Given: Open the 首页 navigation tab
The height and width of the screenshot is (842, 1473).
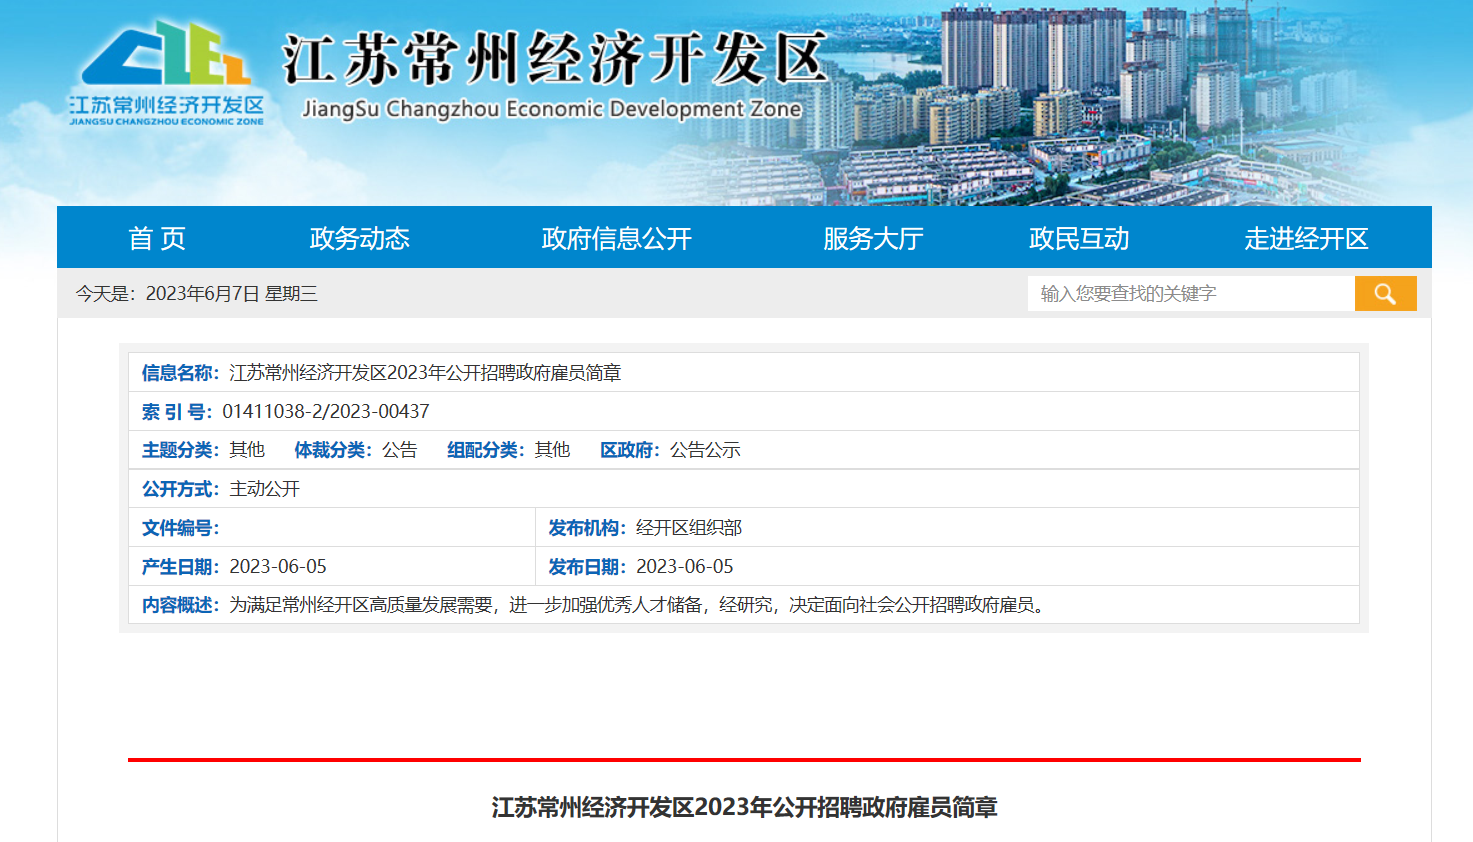Looking at the screenshot, I should (157, 238).
